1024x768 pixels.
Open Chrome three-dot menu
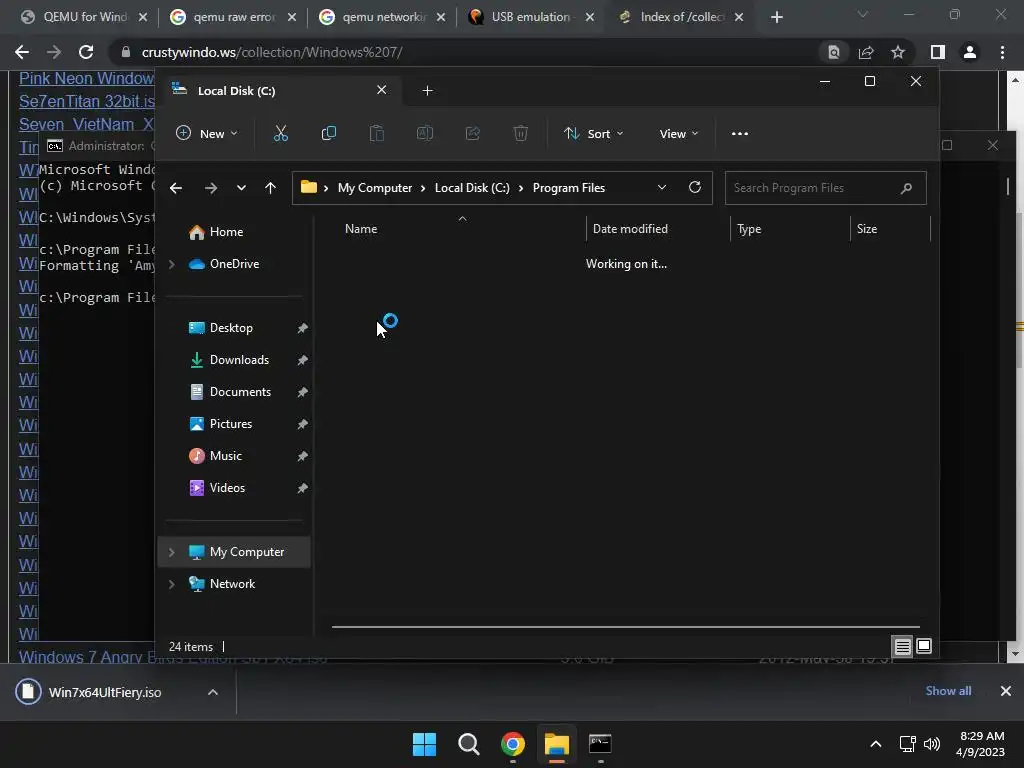point(1002,52)
